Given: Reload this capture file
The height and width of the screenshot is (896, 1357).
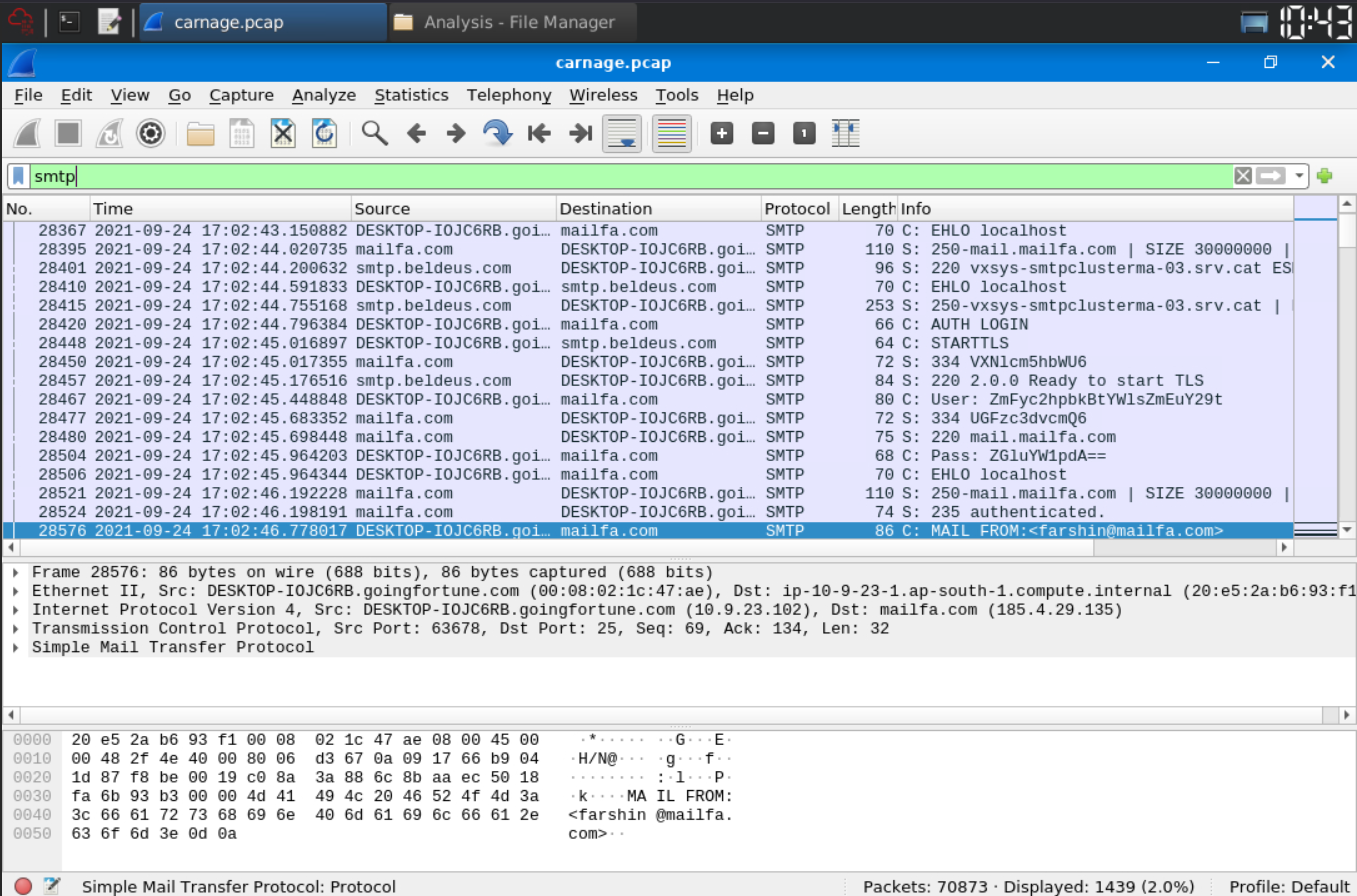Looking at the screenshot, I should (x=324, y=133).
